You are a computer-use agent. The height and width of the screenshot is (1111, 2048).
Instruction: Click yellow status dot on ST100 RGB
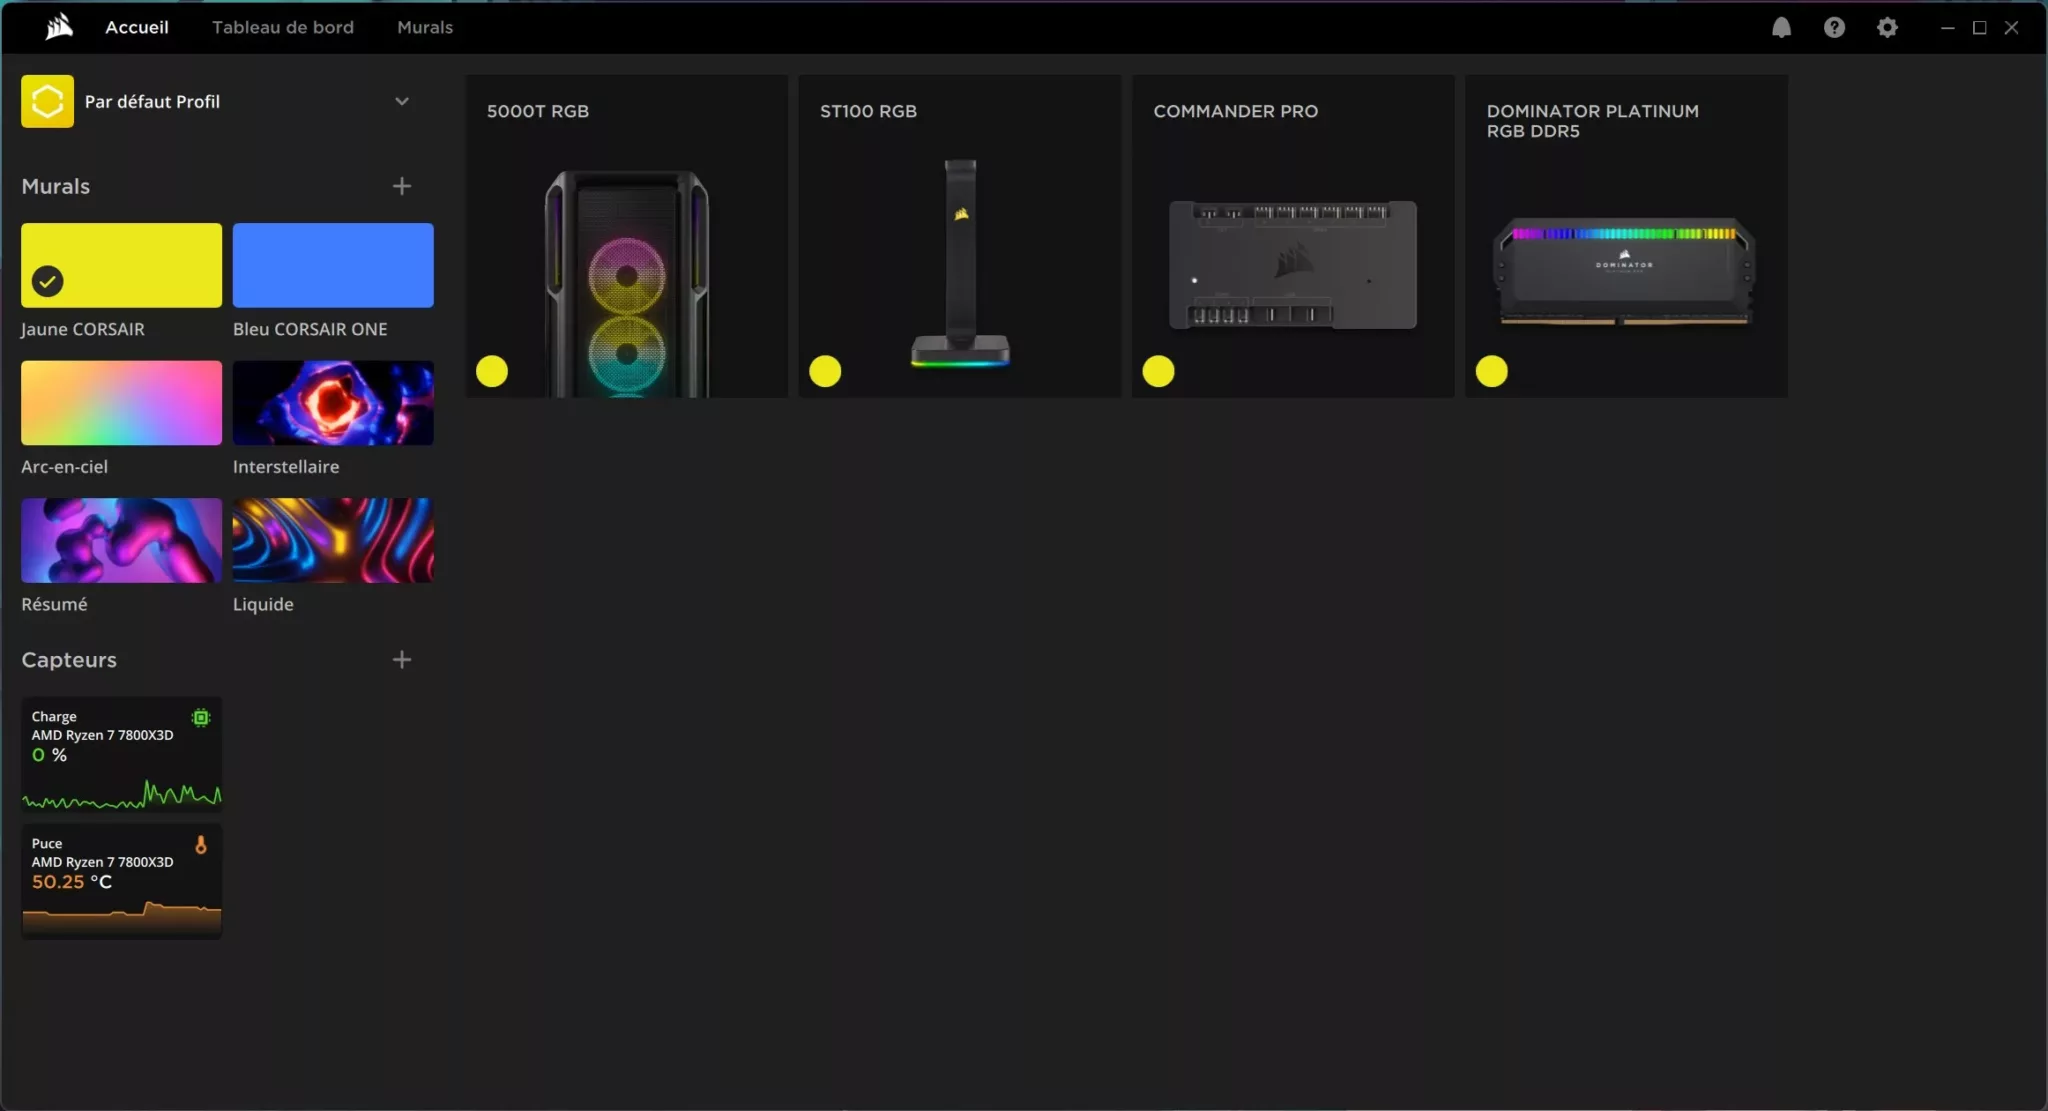click(x=825, y=371)
